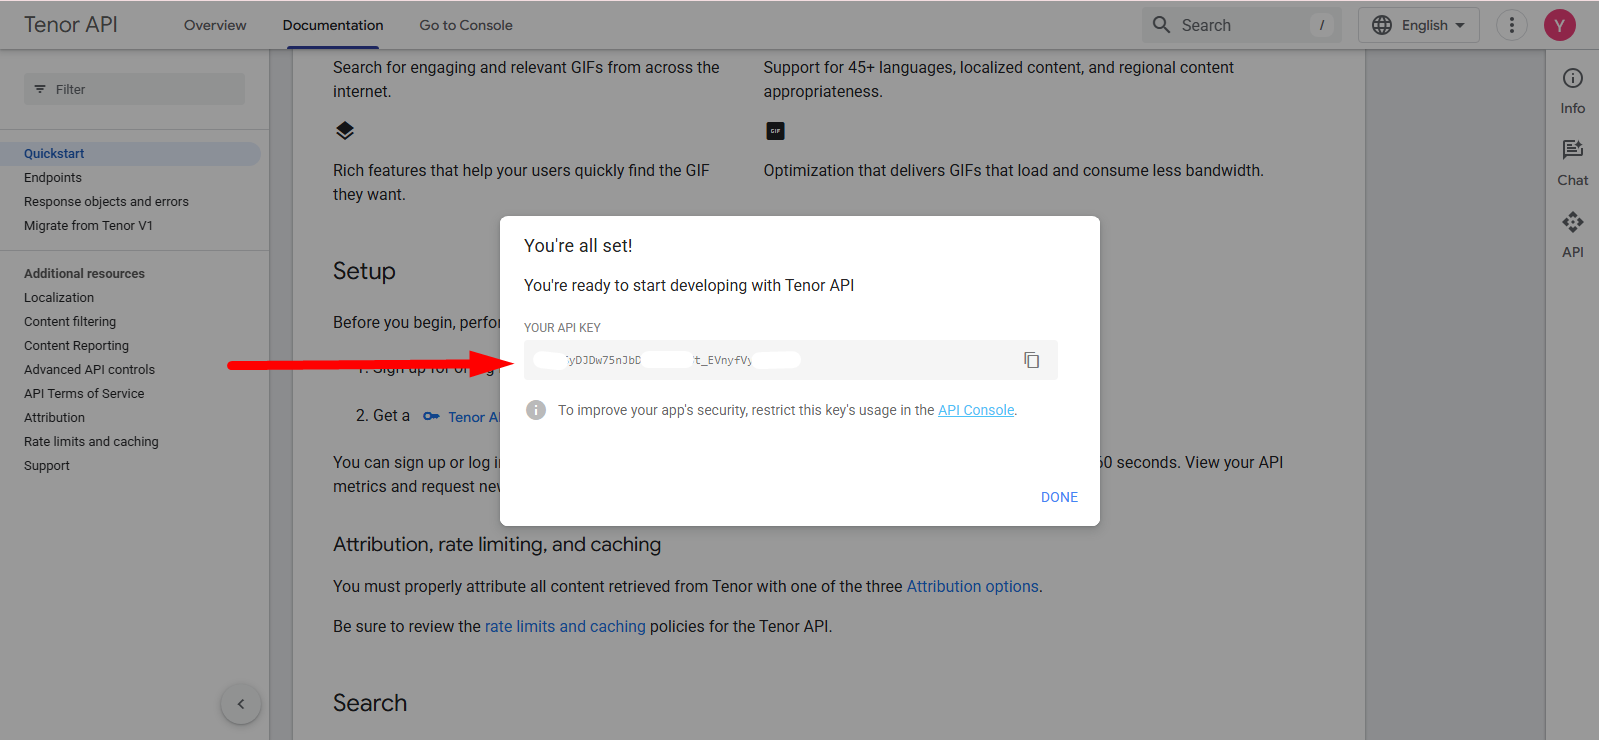Collapse the sidebar with the chevron button
Screen dimensions: 1599x740
pyautogui.click(x=241, y=704)
